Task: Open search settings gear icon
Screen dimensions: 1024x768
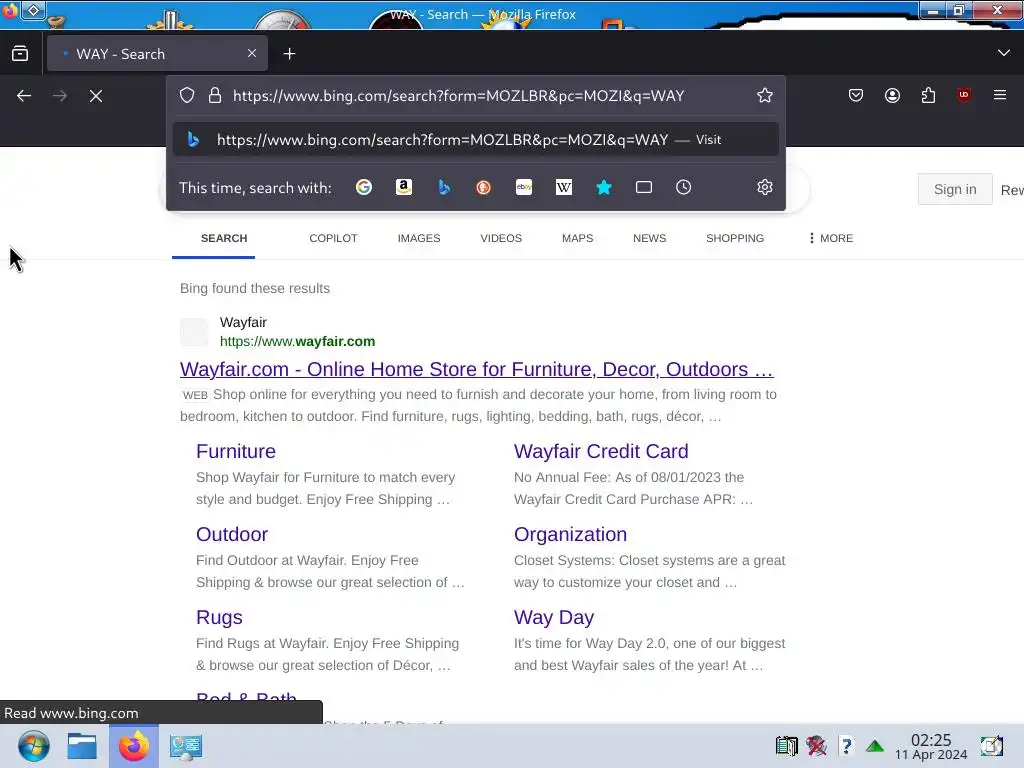Action: [765, 187]
